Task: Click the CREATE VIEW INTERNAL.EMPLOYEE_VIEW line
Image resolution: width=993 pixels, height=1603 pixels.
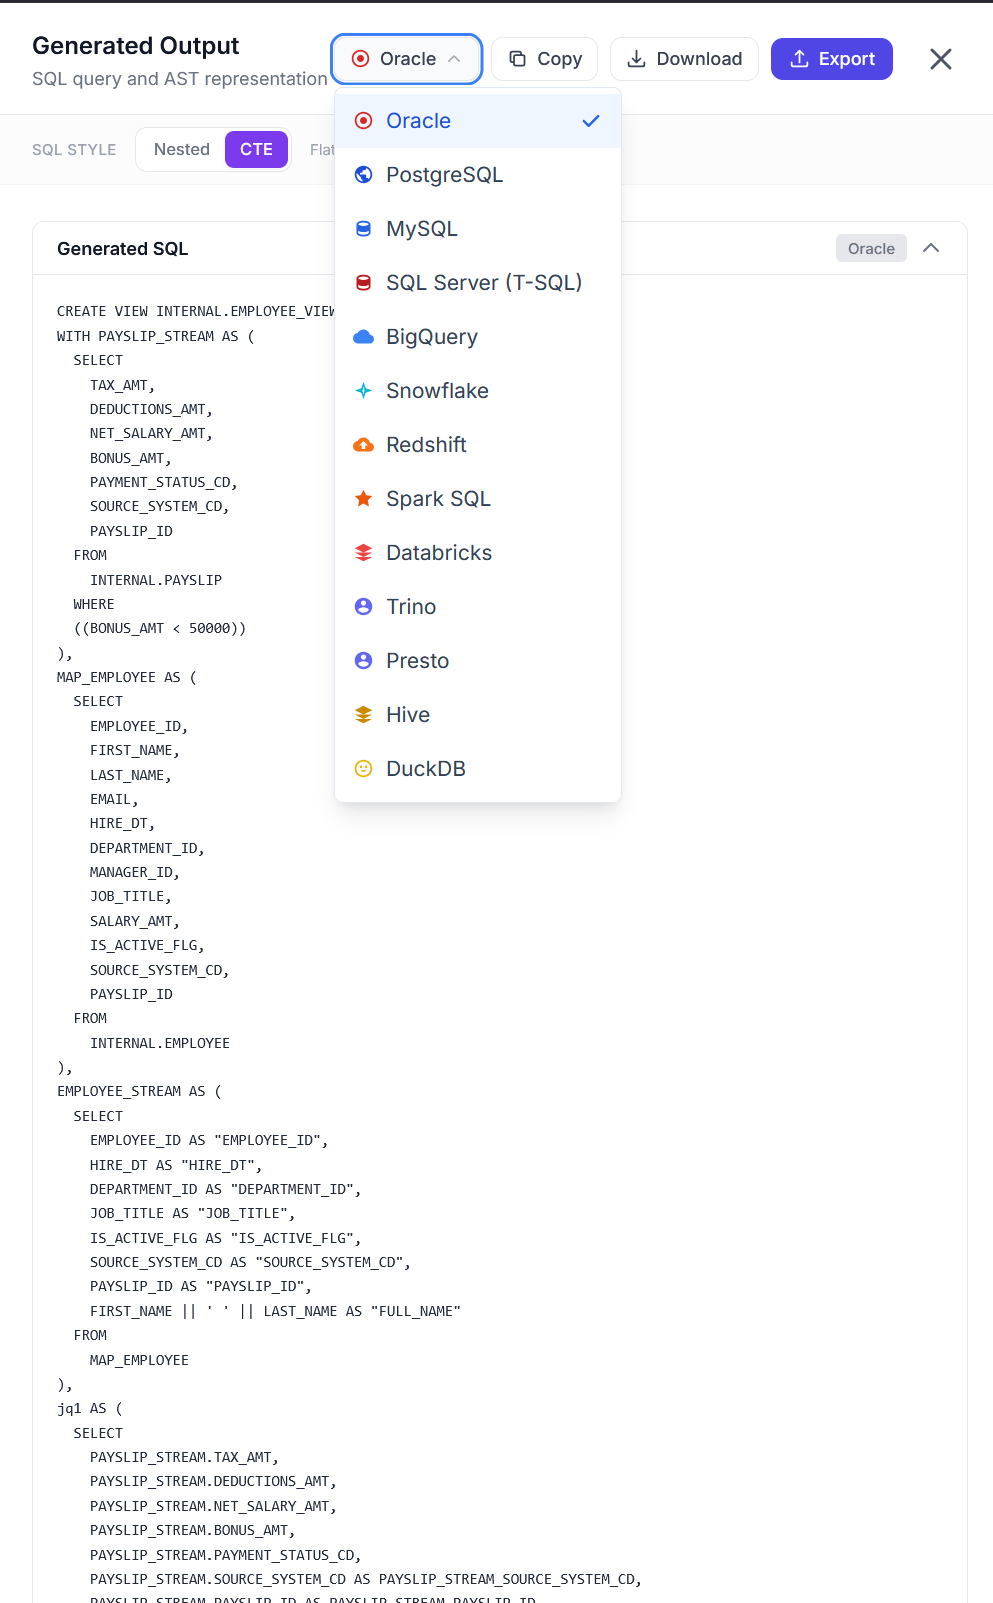Action: point(196,311)
